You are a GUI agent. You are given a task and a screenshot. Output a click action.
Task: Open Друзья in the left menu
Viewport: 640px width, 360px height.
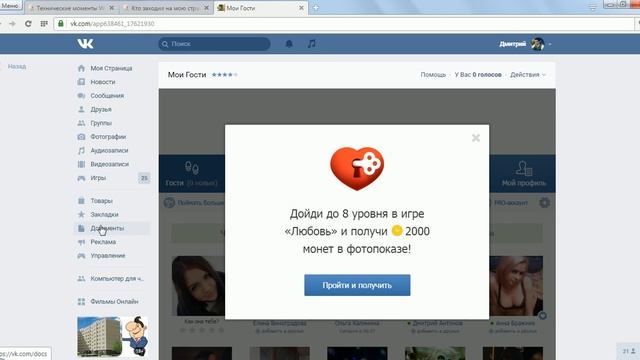pos(101,109)
